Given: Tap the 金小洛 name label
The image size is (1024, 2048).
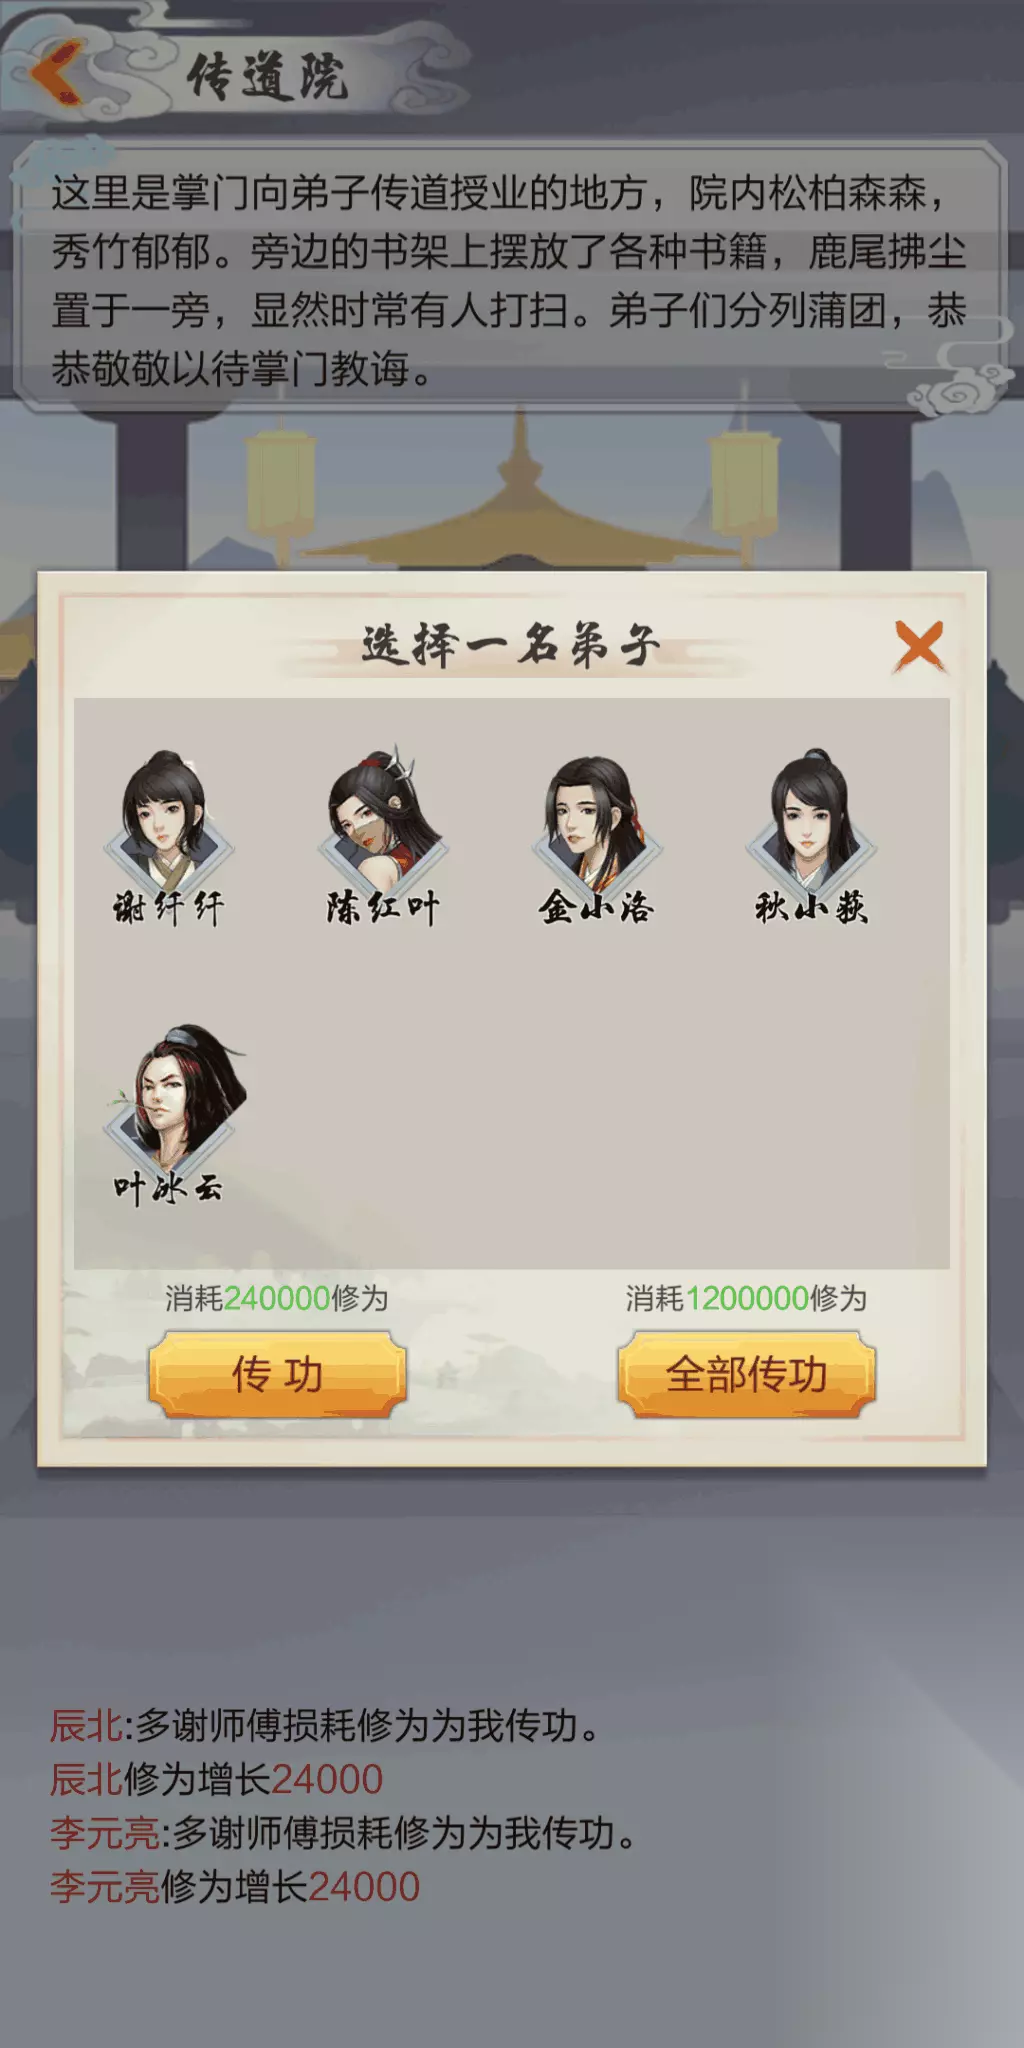Looking at the screenshot, I should pyautogui.click(x=597, y=908).
